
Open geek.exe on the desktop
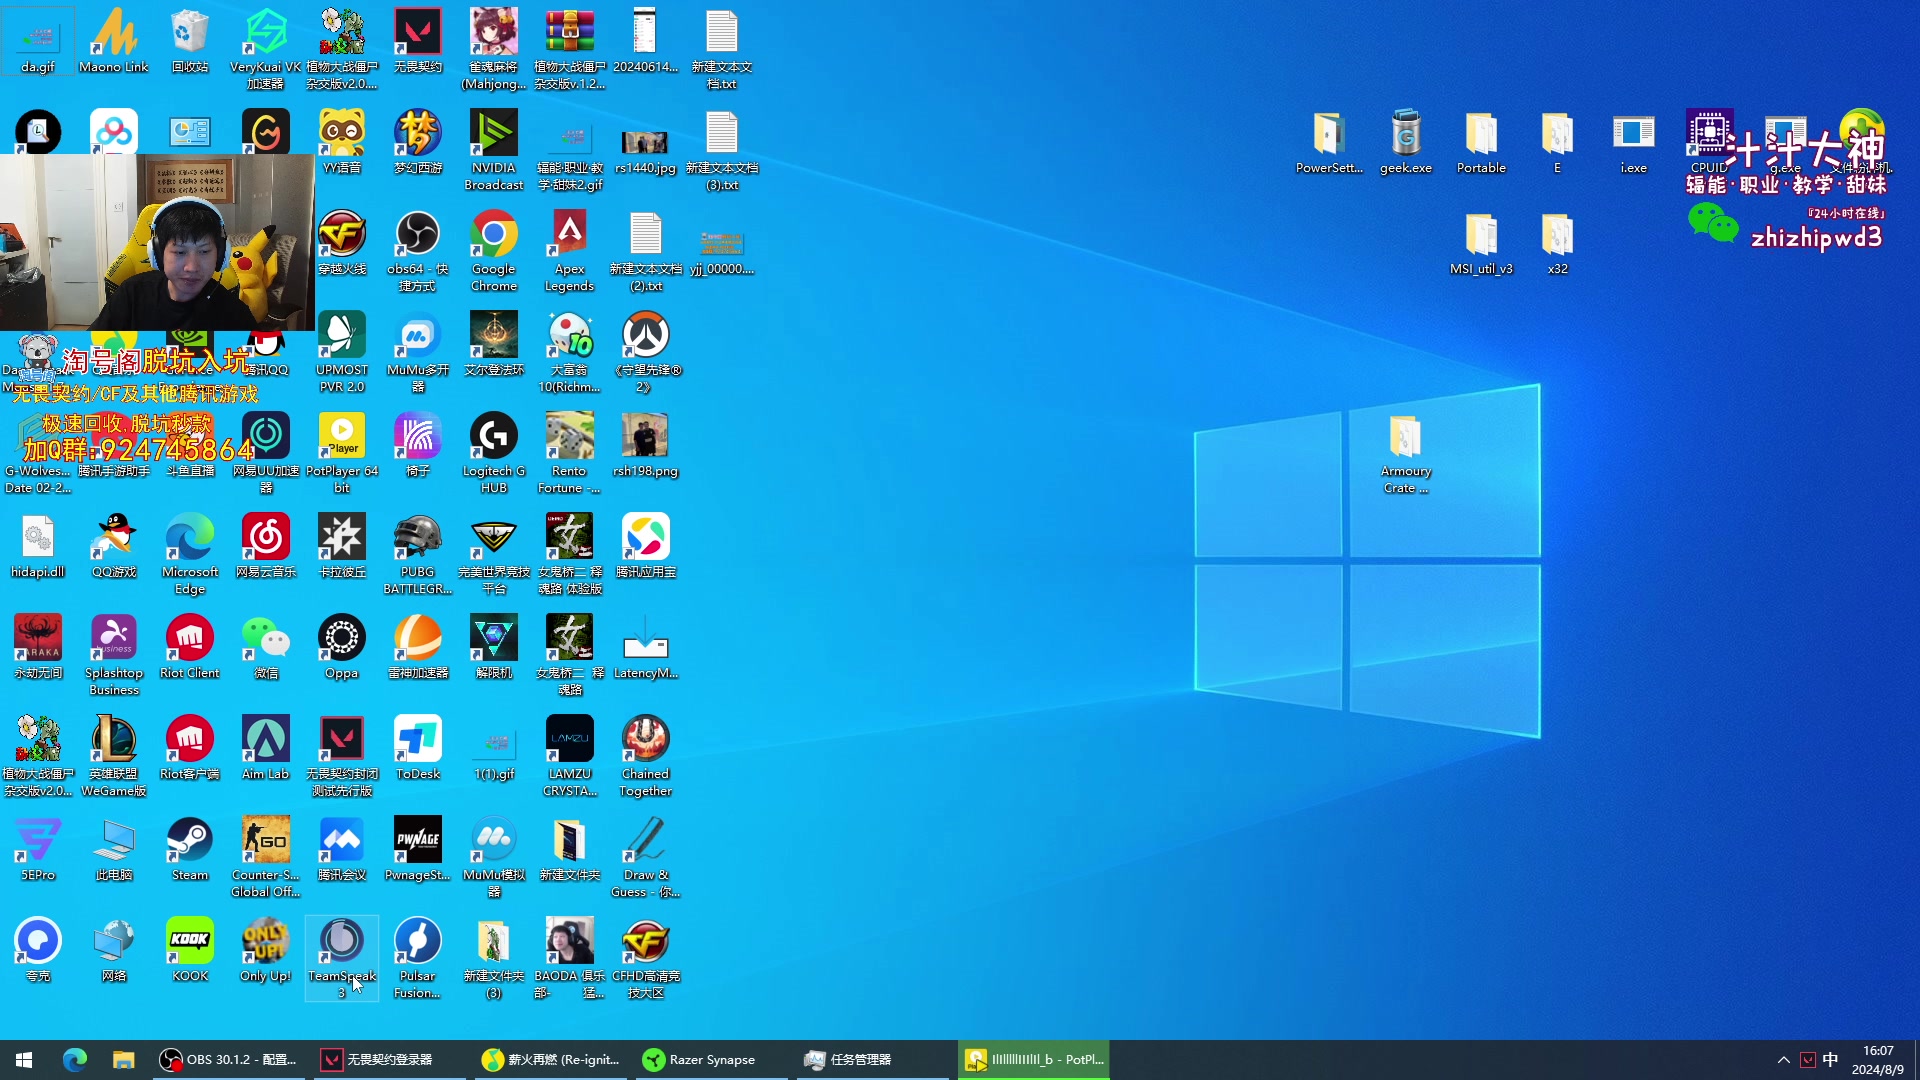click(1406, 142)
